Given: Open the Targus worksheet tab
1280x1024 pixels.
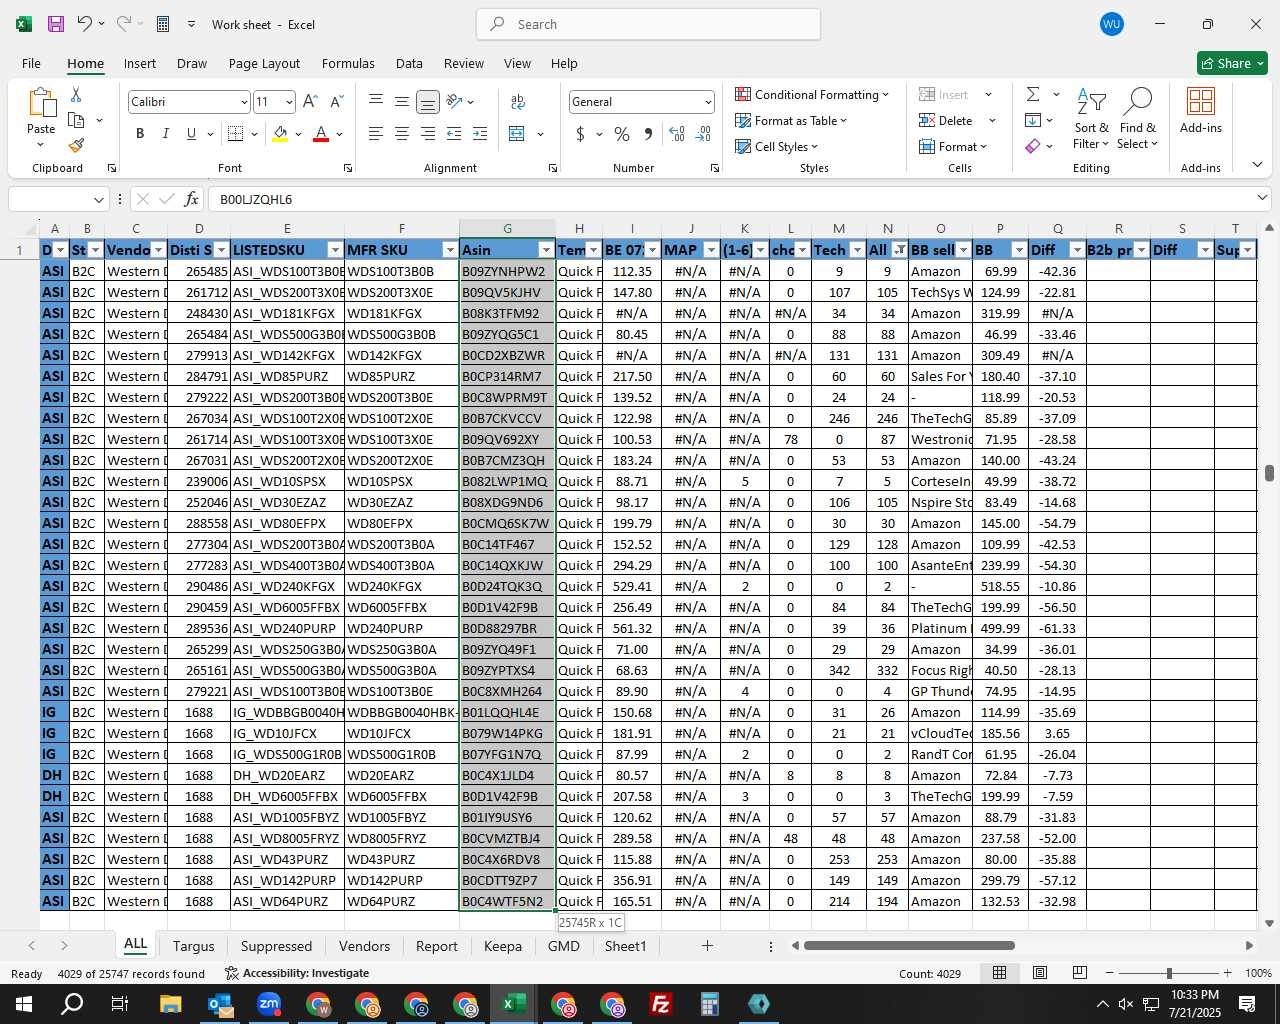Looking at the screenshot, I should point(193,946).
